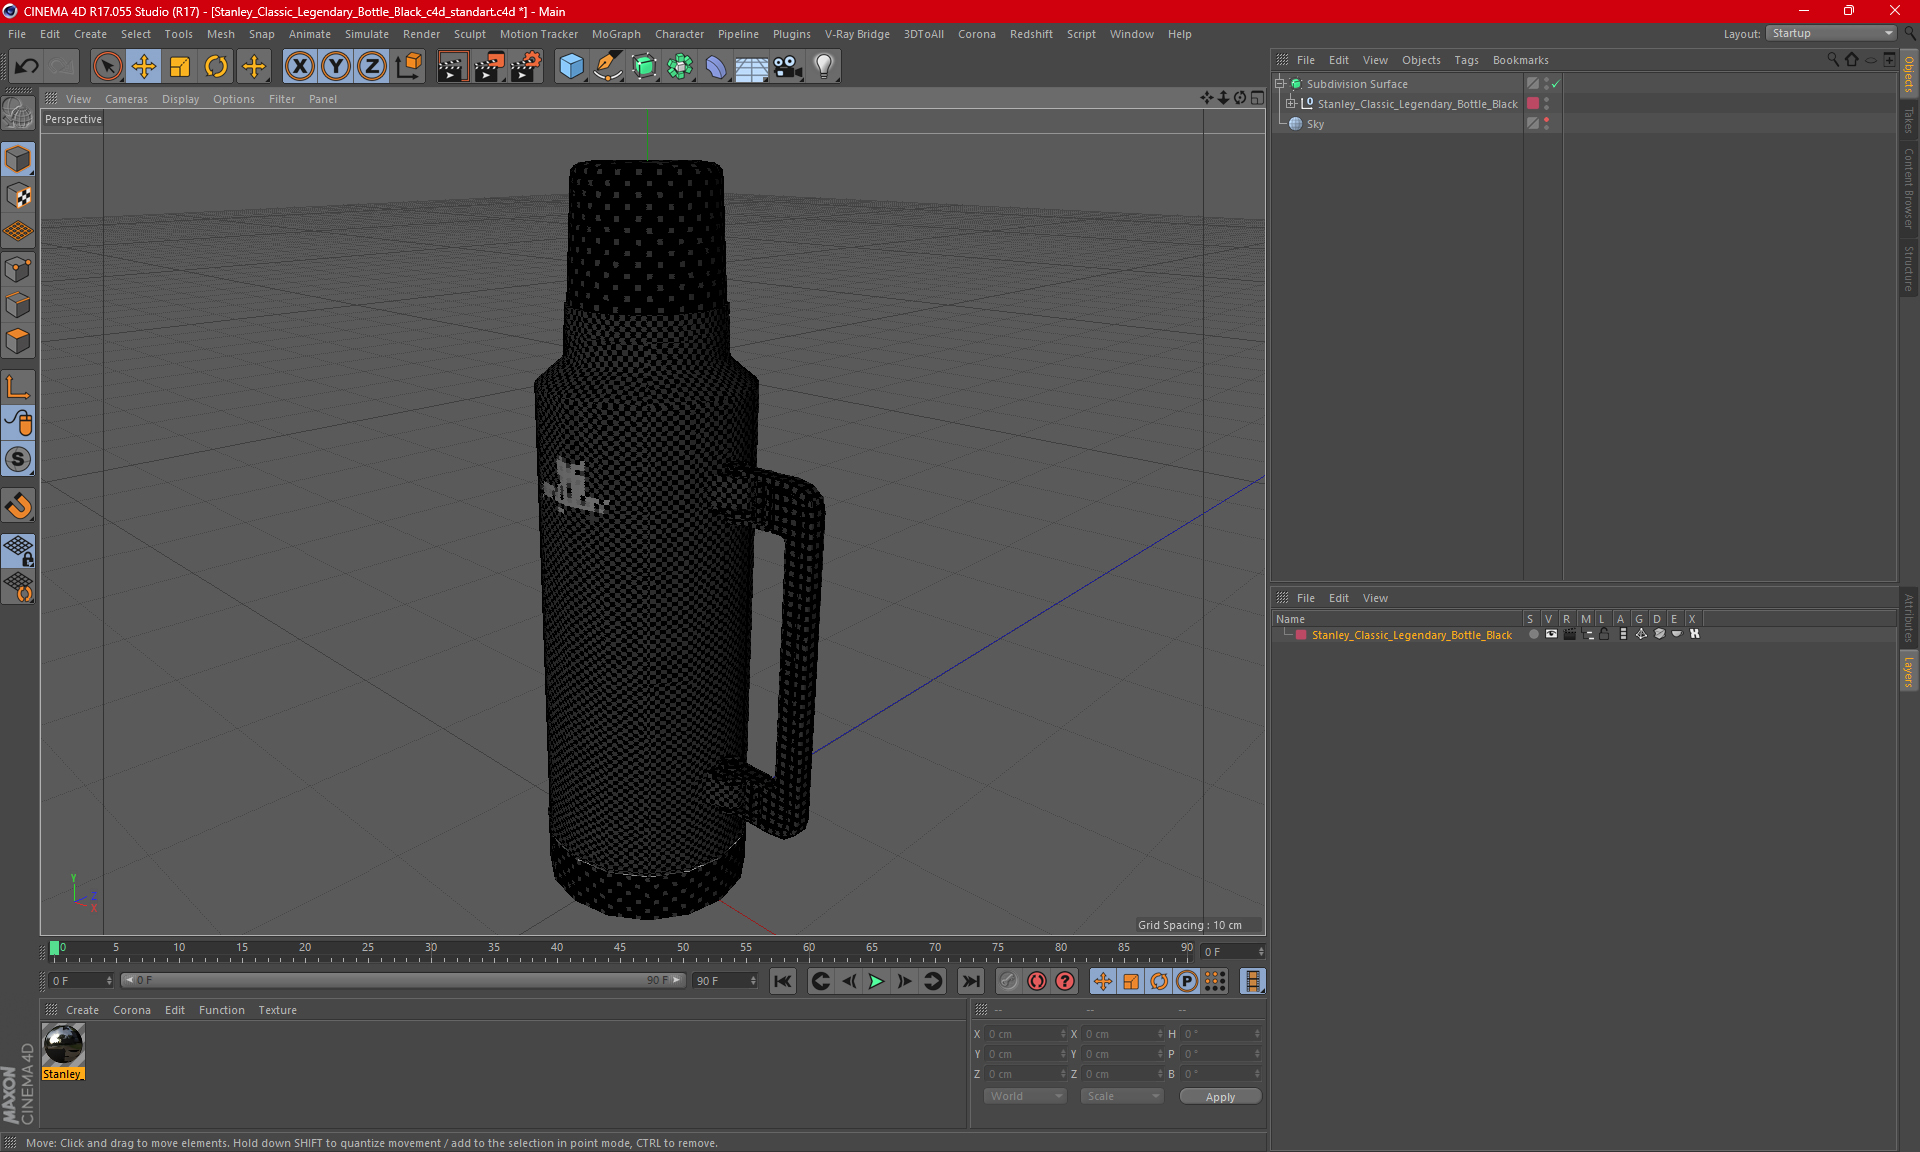Open the Deformer objects icon
This screenshot has height=1152, width=1920.
716,67
